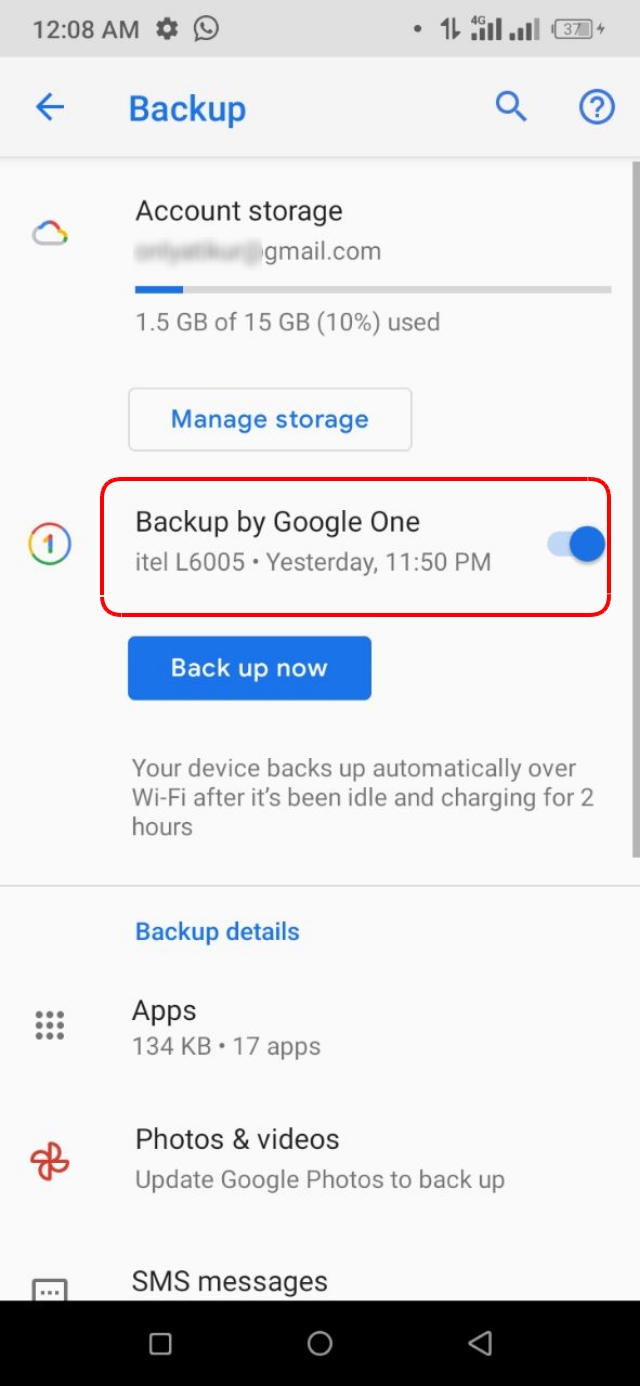Open Manage storage
The width and height of the screenshot is (640, 1386).
[269, 419]
